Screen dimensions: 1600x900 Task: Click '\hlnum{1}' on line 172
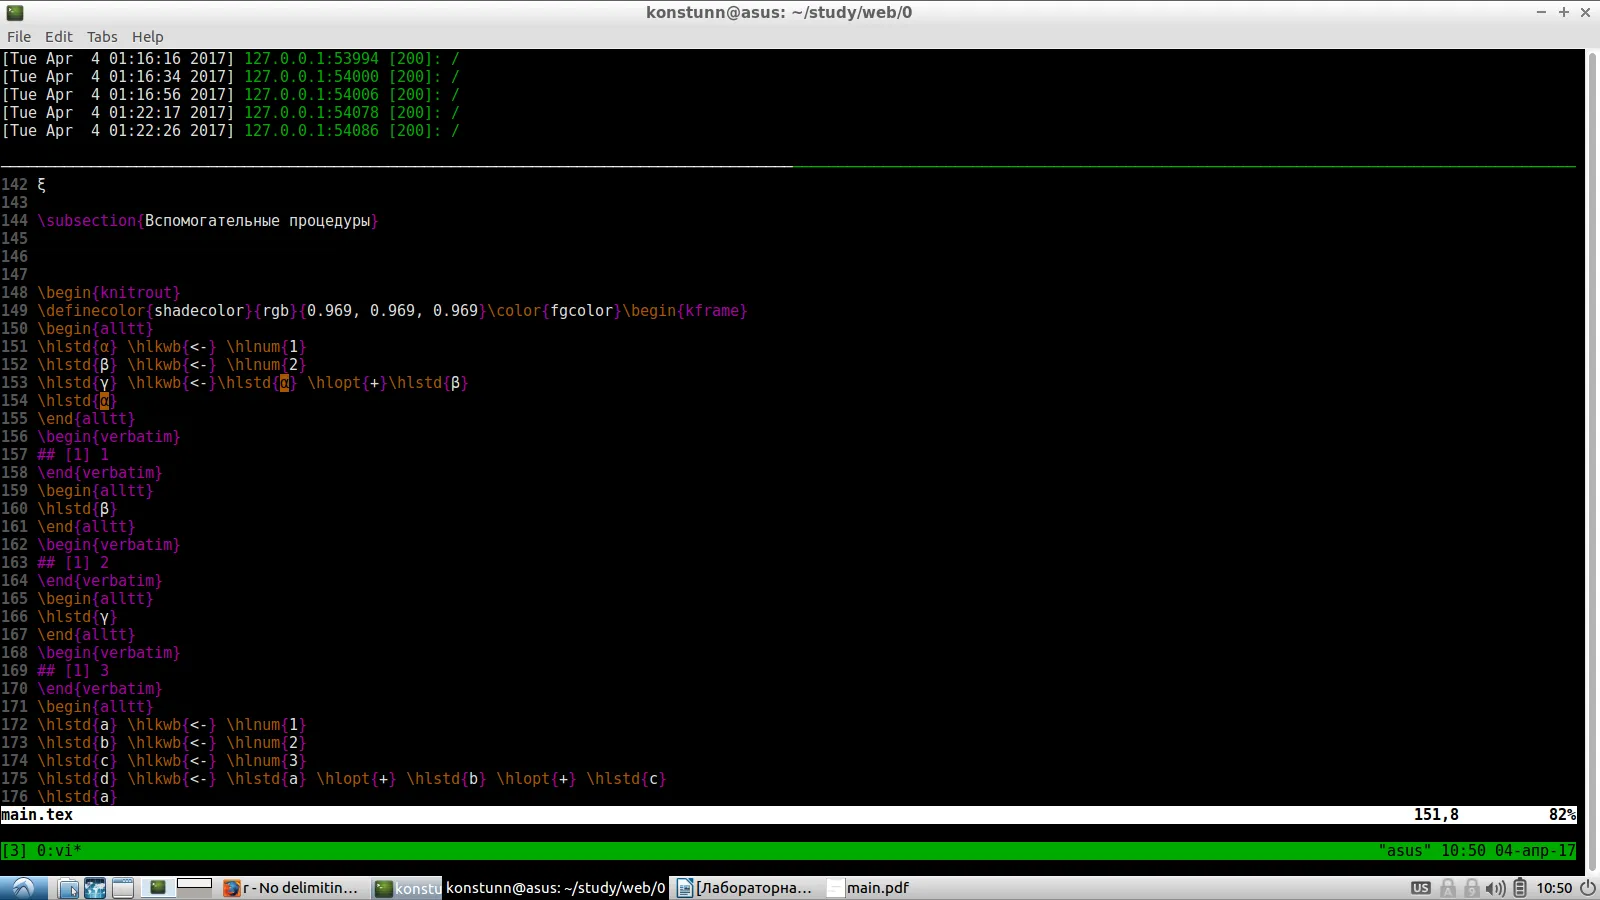point(267,725)
